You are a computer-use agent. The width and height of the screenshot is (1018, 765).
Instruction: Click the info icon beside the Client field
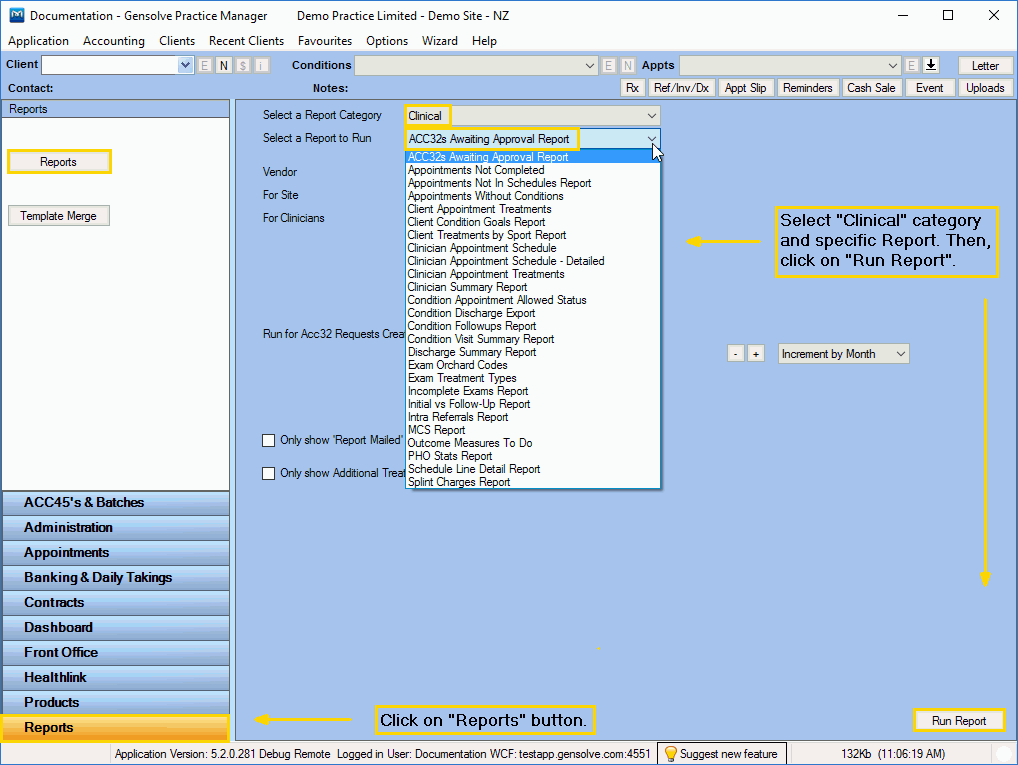point(262,65)
